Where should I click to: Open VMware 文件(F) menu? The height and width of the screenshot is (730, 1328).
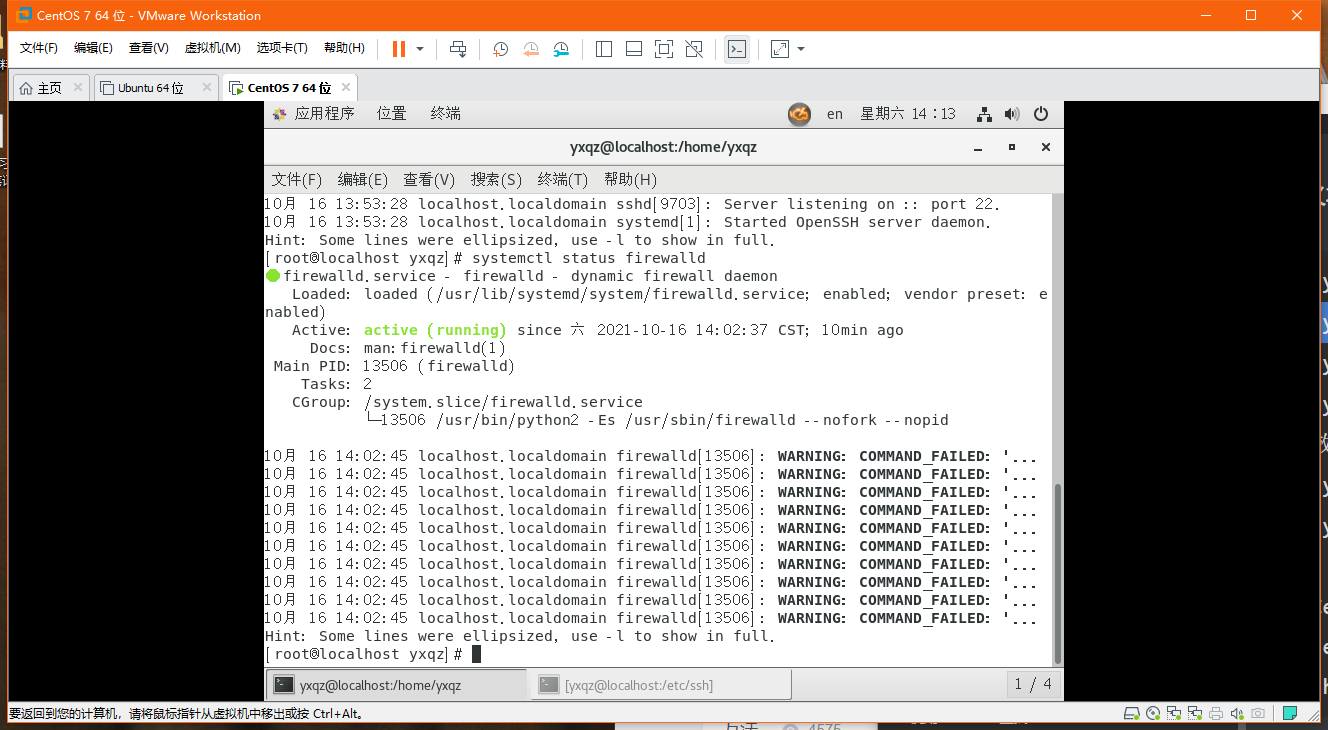point(39,48)
